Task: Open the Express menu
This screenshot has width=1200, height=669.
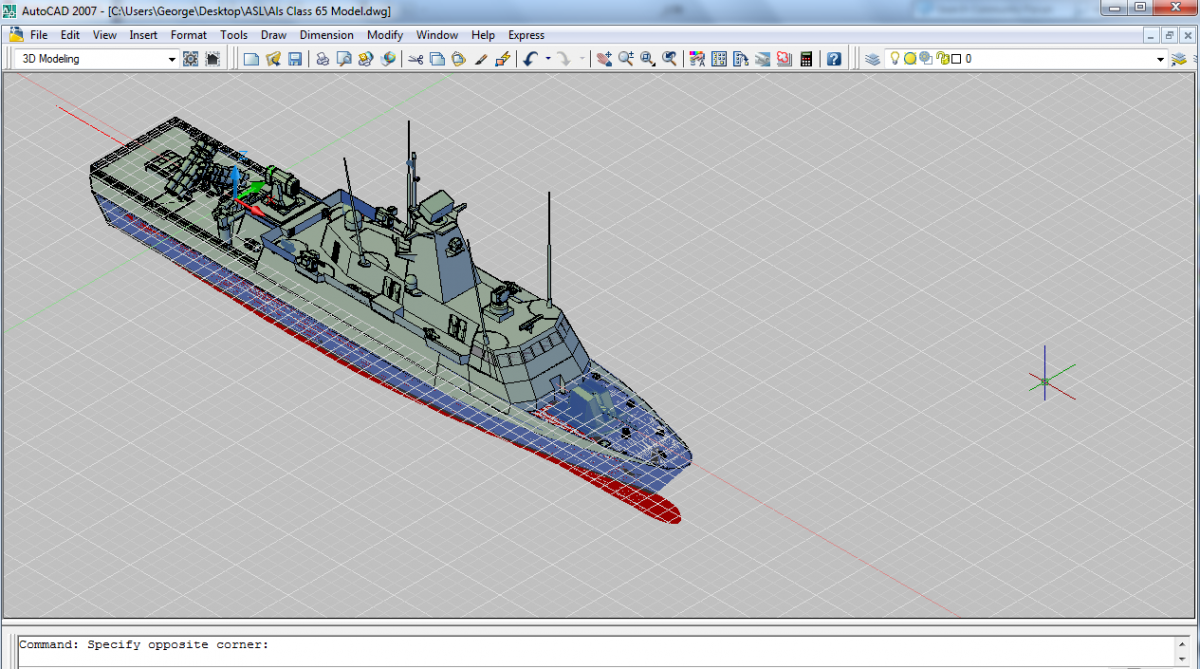Action: pyautogui.click(x=526, y=35)
